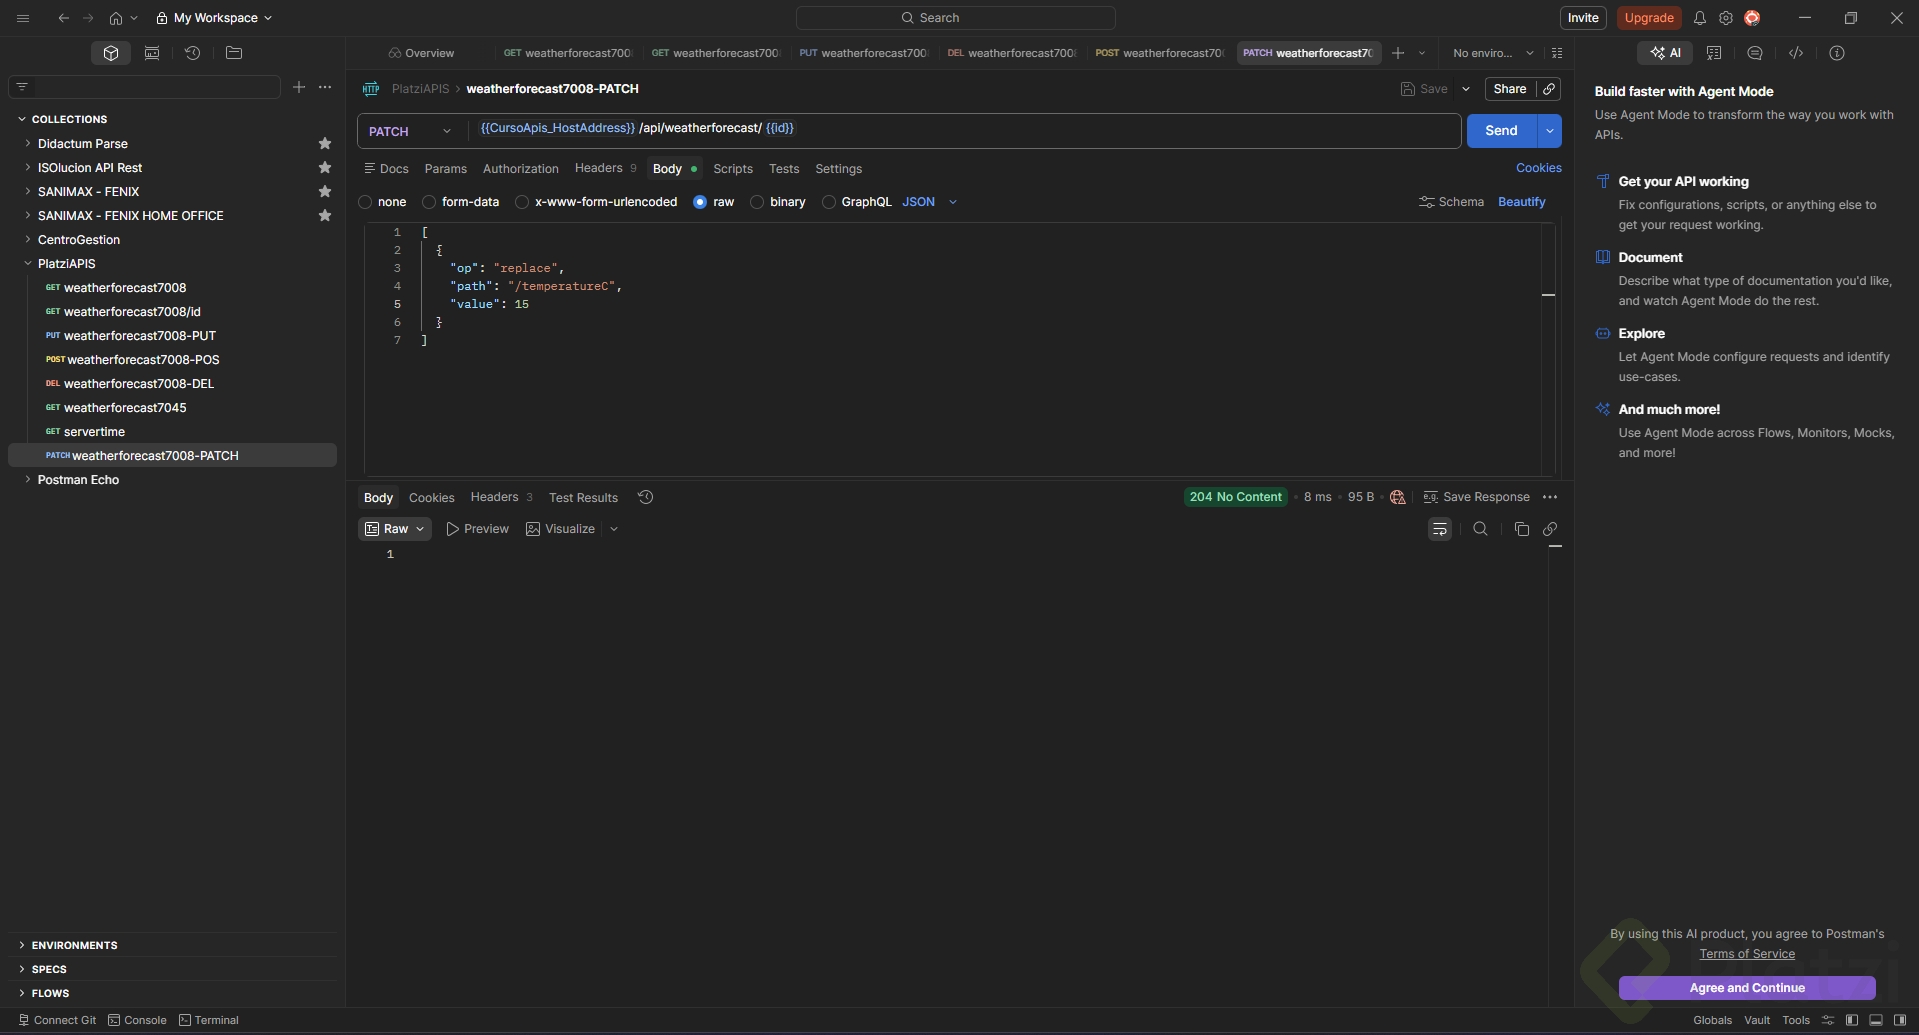Open the Terms of Service link

(1747, 954)
